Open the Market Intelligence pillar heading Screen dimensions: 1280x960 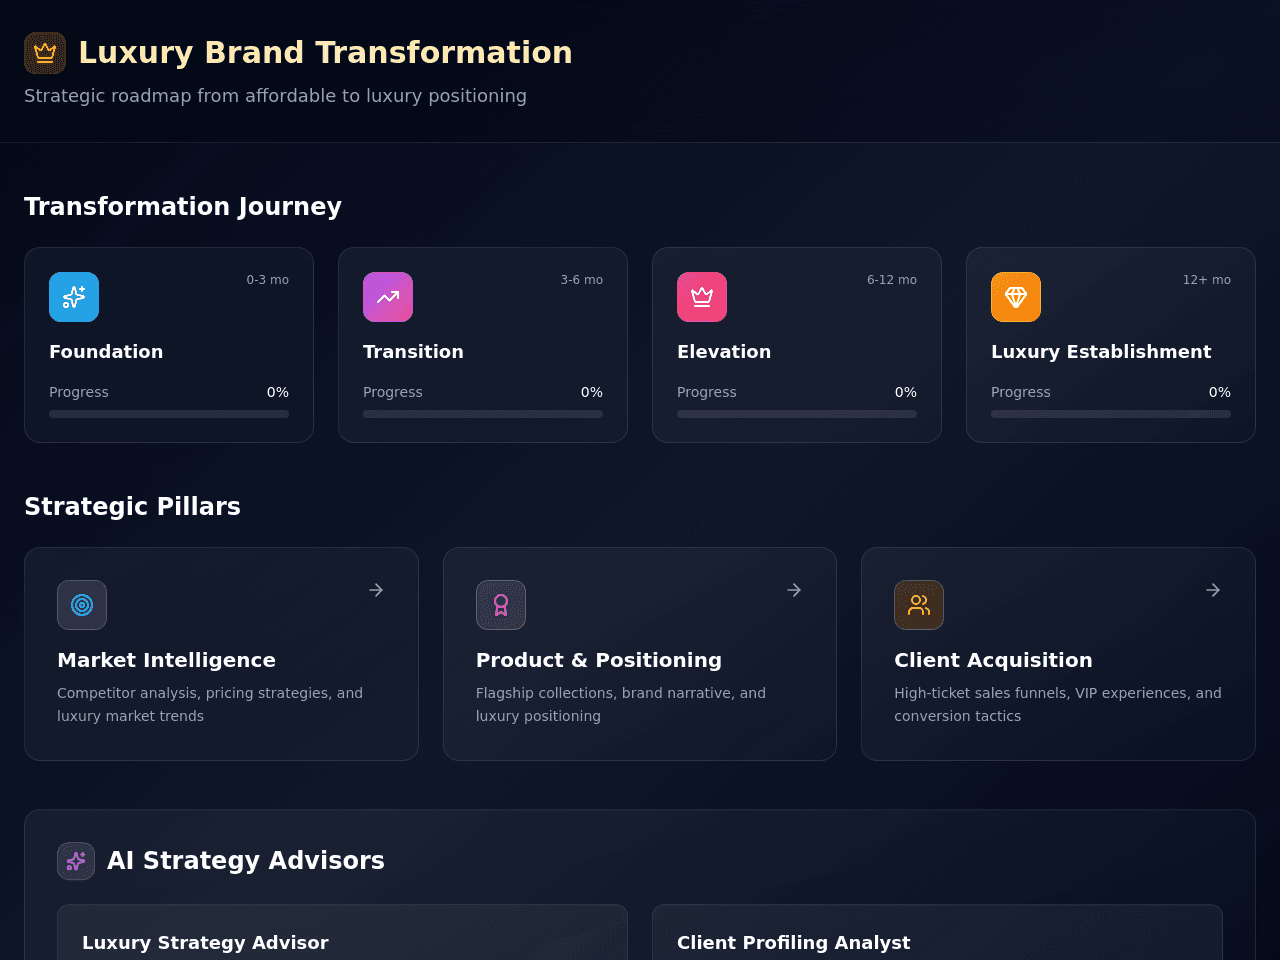point(166,660)
